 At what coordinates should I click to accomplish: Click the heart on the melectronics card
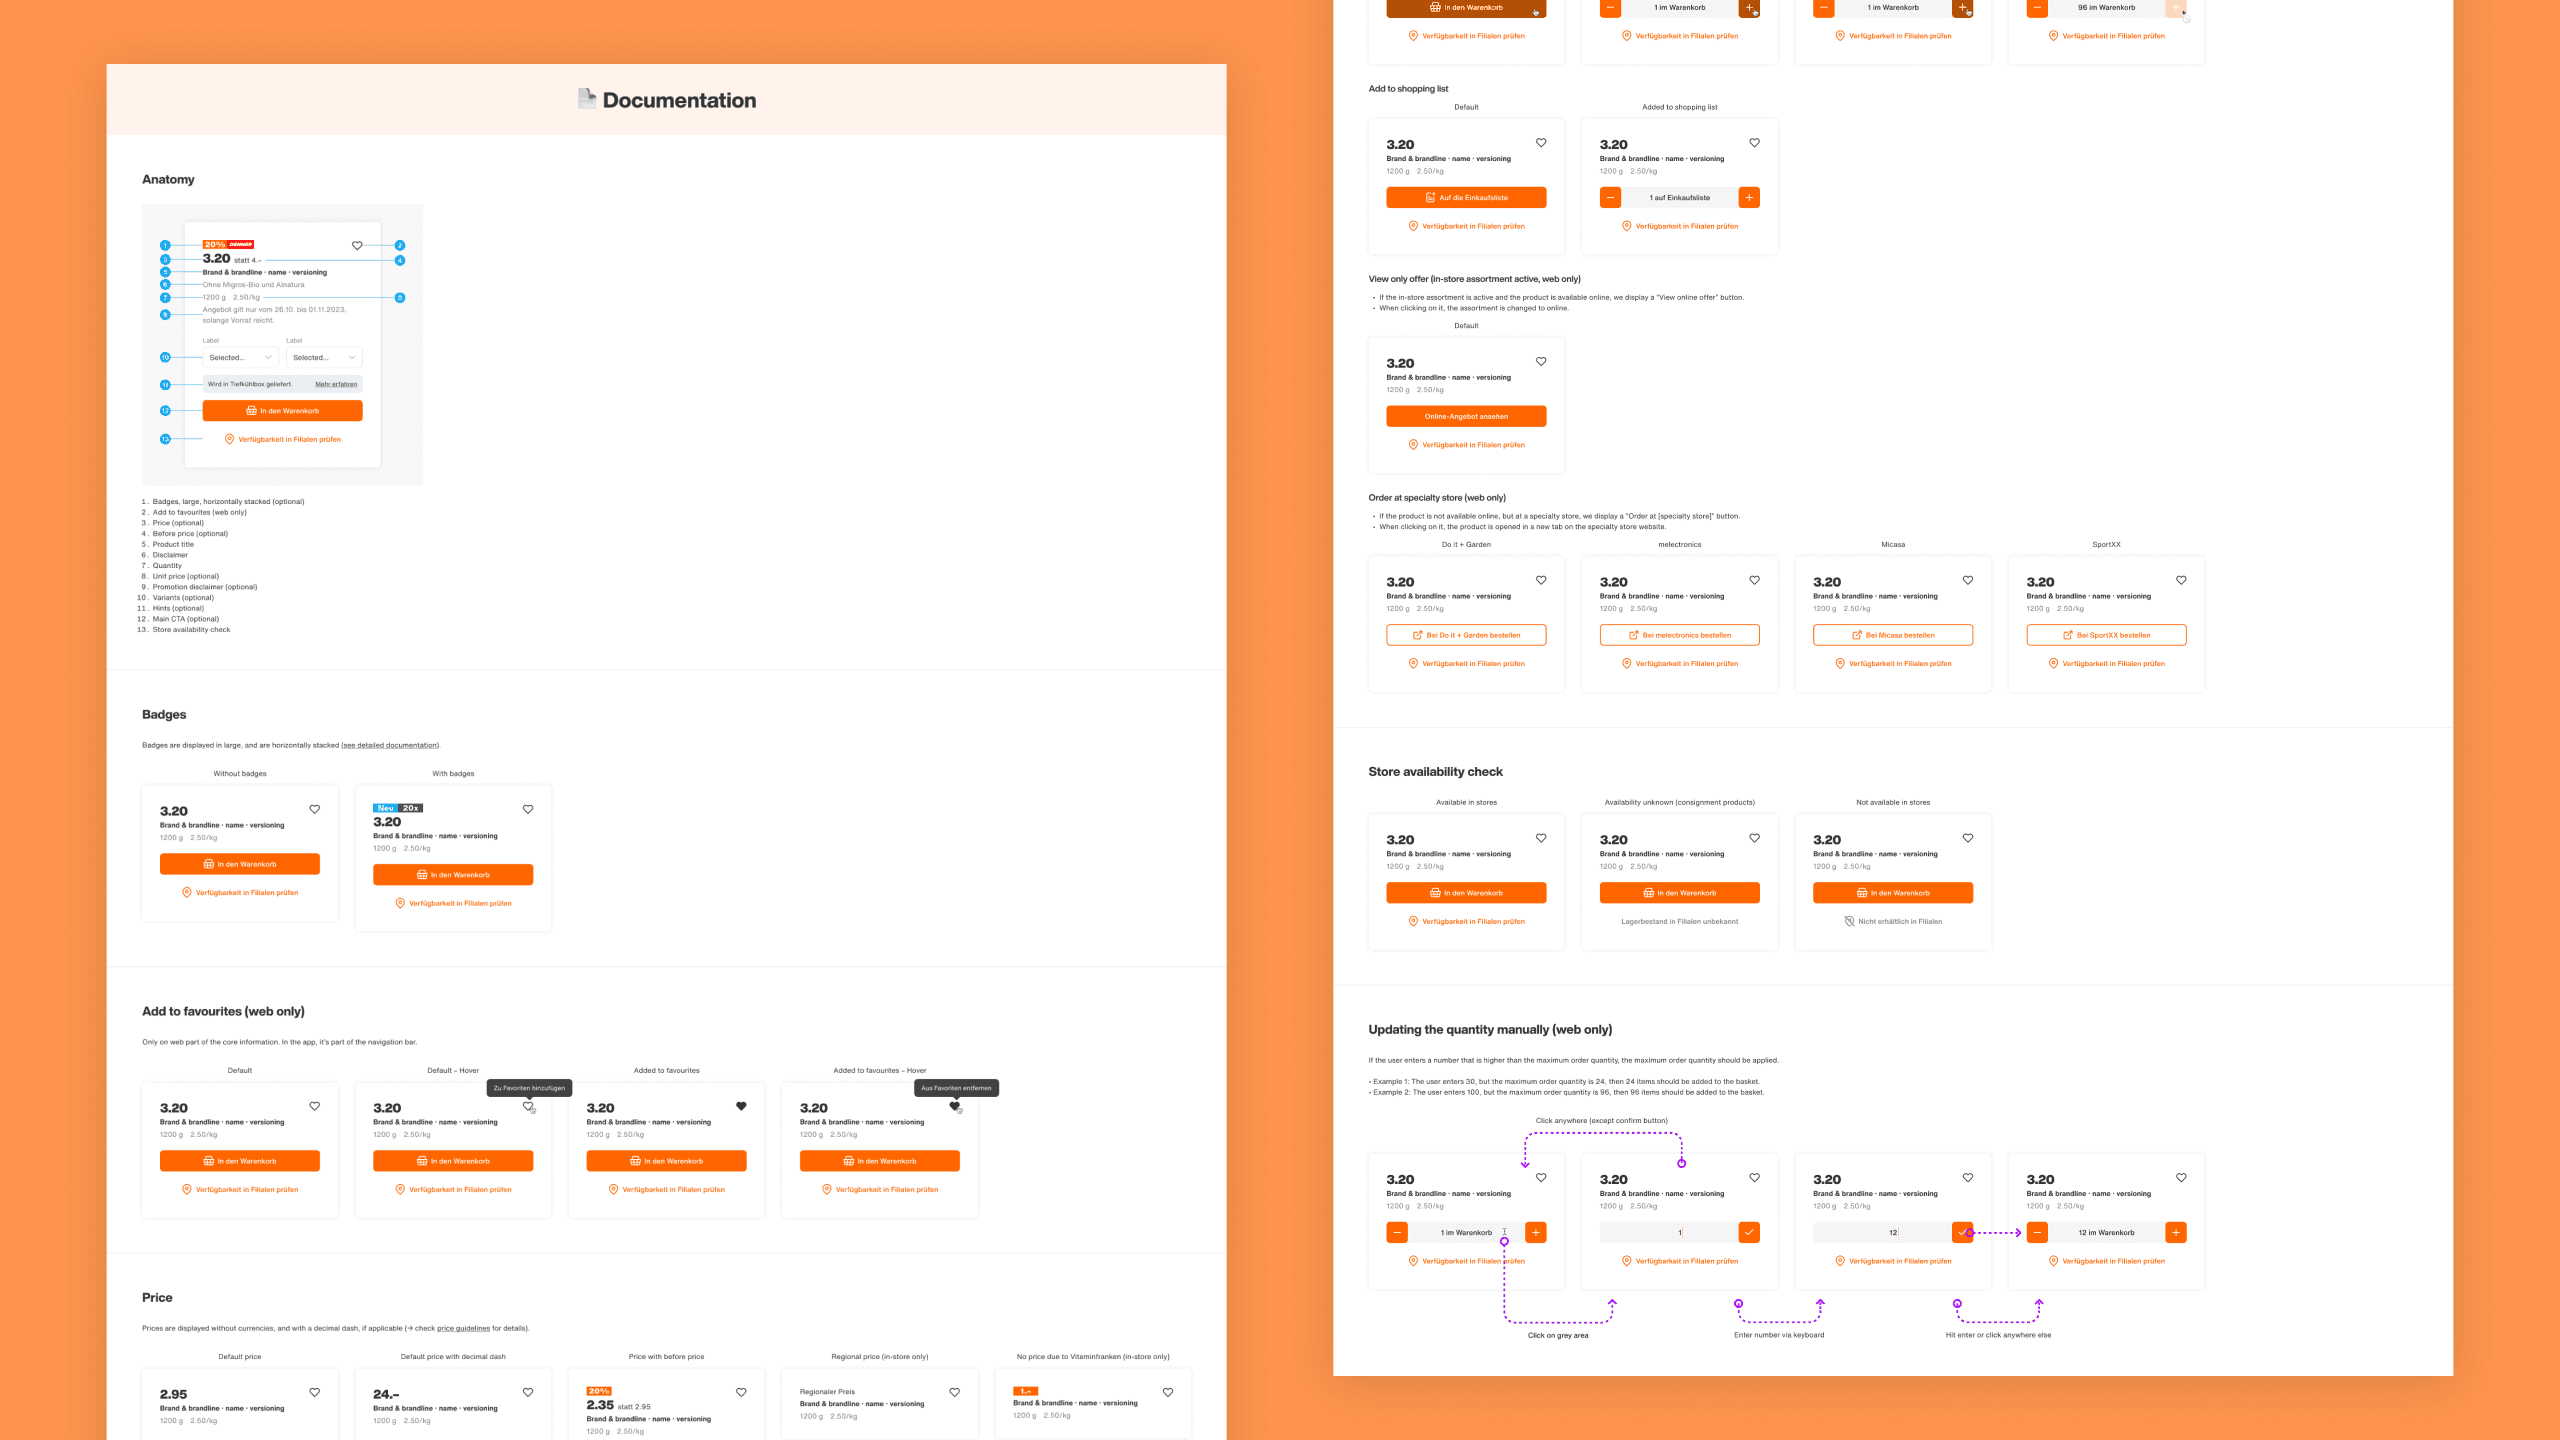pyautogui.click(x=1755, y=580)
